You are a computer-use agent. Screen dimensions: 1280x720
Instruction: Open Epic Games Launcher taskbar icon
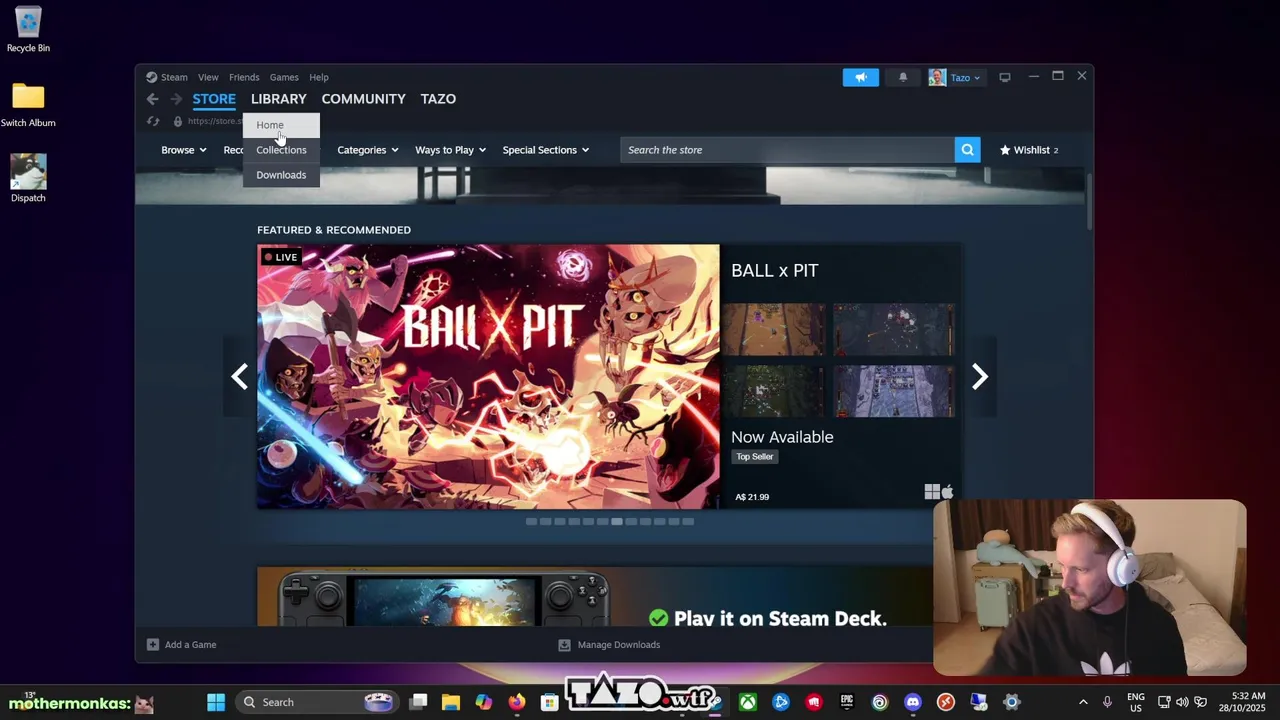tap(847, 702)
